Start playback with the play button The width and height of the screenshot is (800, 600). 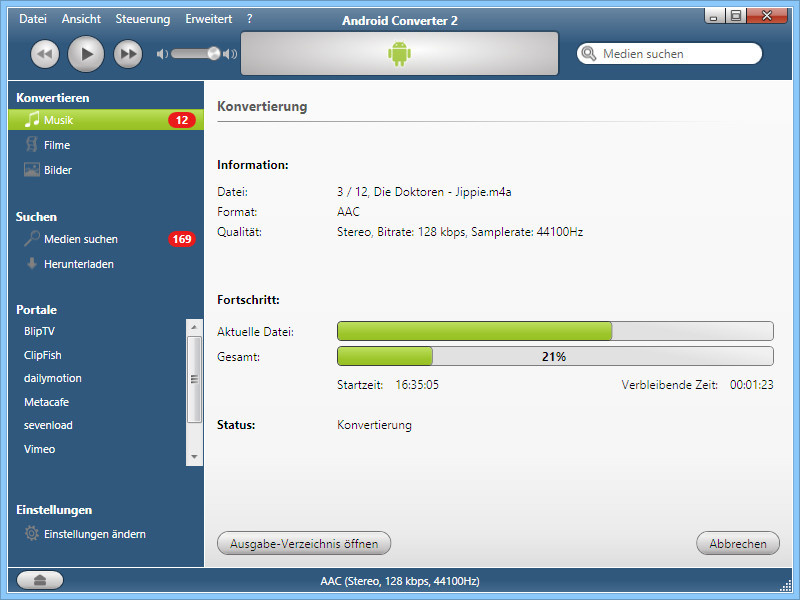coord(86,54)
